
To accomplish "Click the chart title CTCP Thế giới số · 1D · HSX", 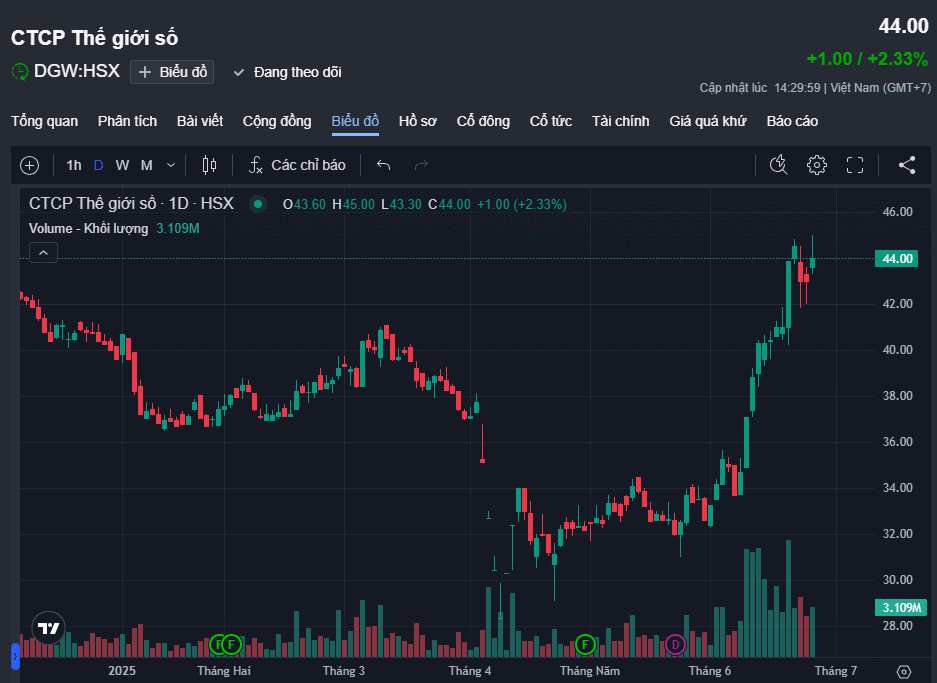I will (131, 204).
